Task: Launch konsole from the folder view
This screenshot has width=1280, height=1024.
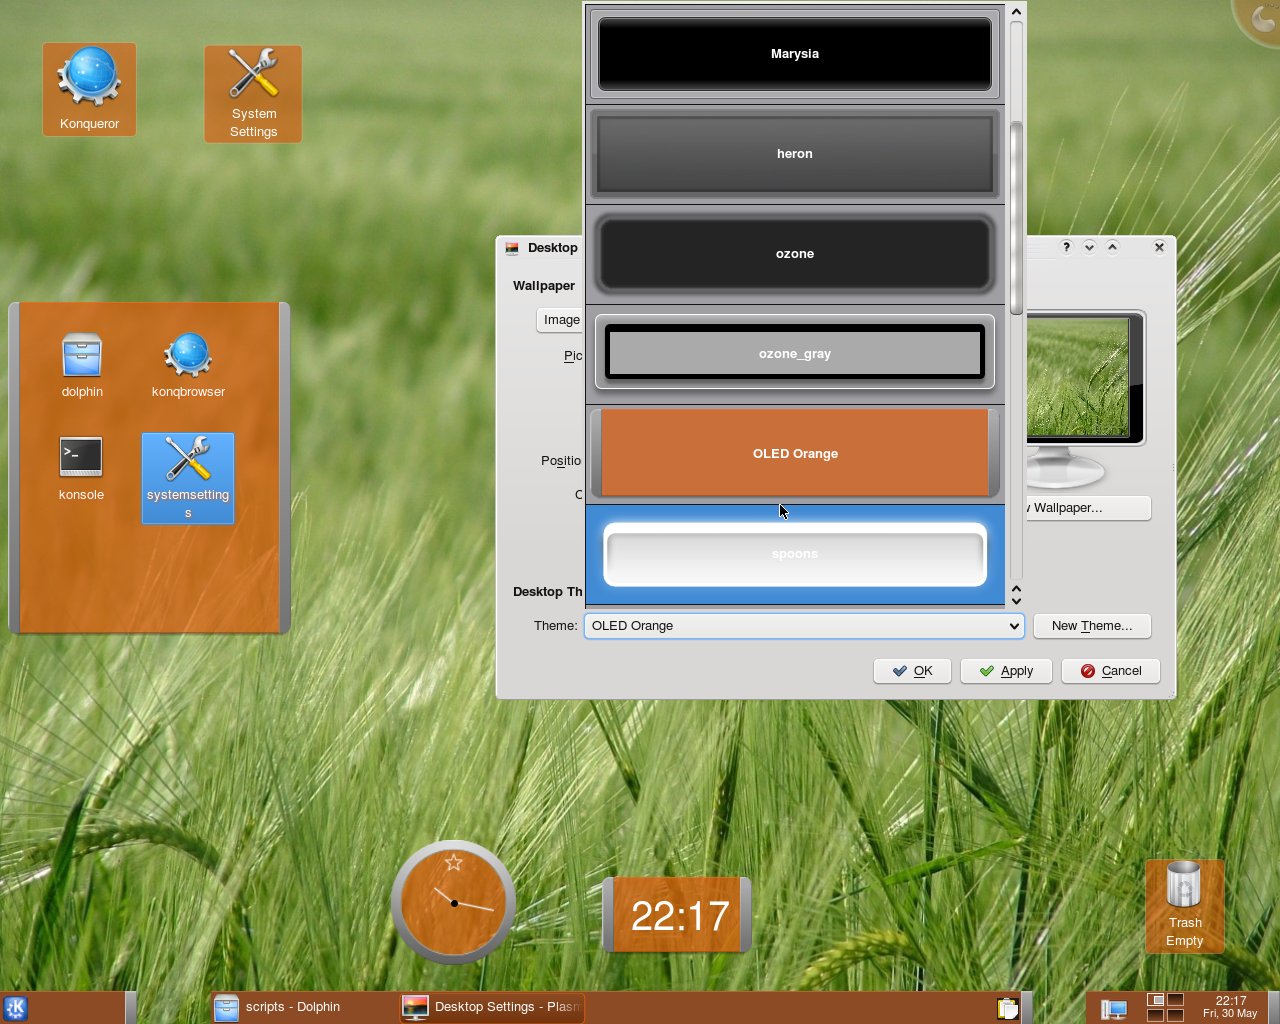Action: click(x=81, y=469)
